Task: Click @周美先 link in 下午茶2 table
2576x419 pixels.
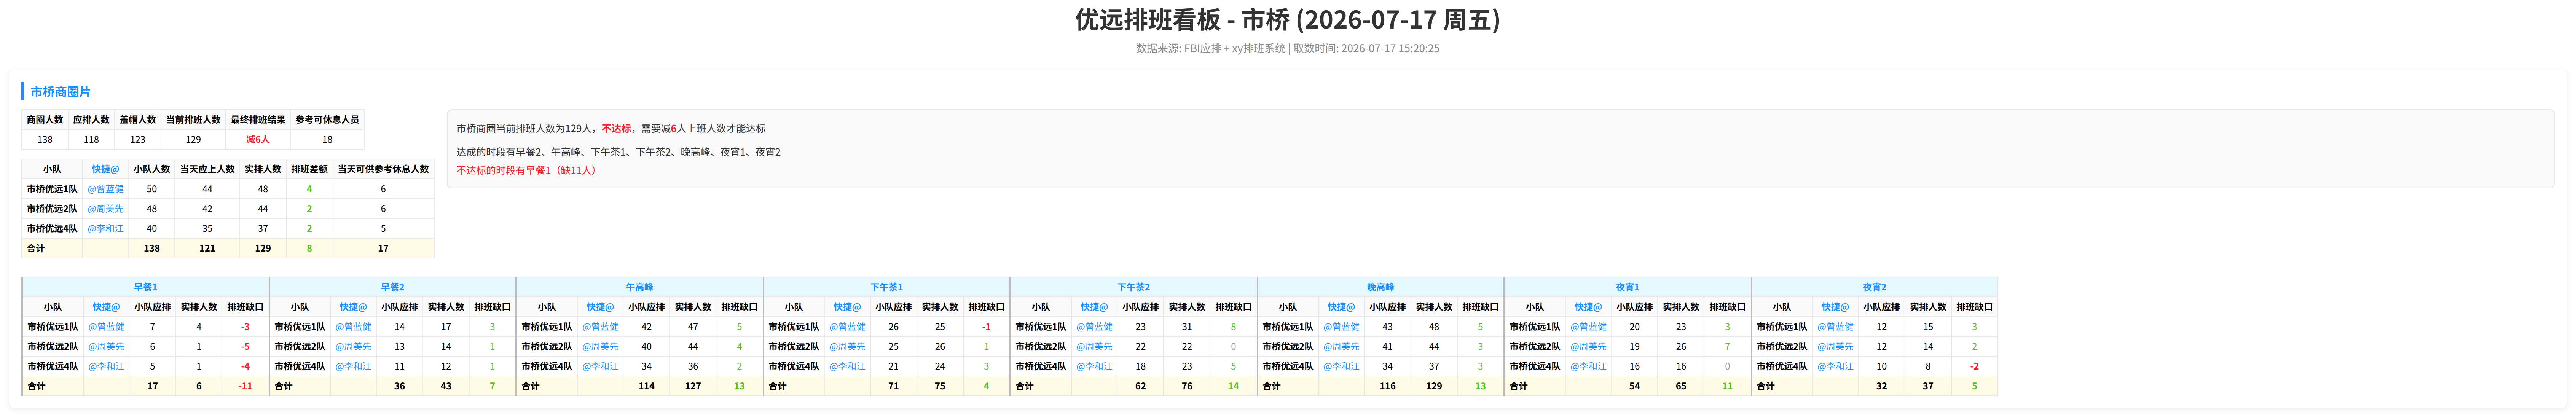Action: 1094,347
